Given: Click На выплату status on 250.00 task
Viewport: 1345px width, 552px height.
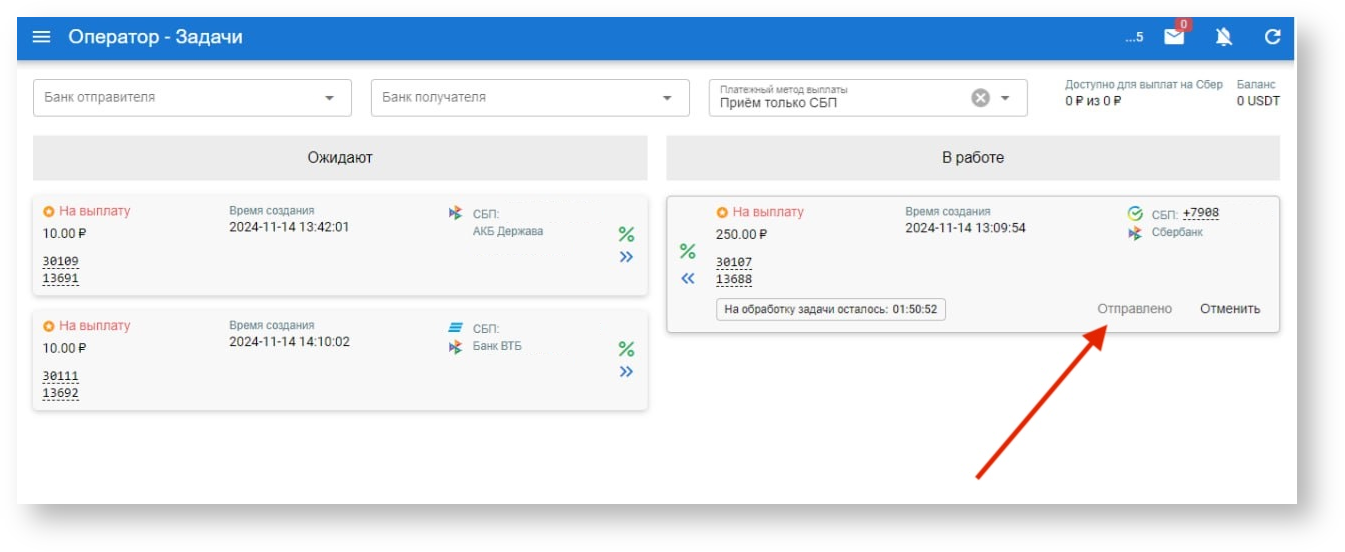Looking at the screenshot, I should coord(767,212).
